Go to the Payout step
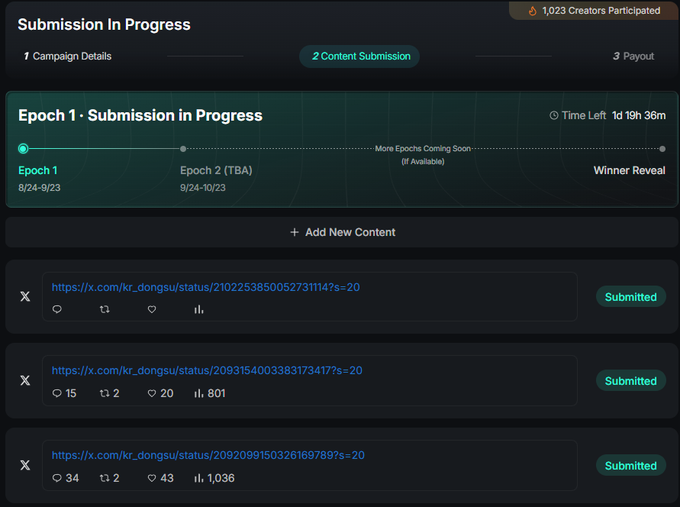 (633, 56)
